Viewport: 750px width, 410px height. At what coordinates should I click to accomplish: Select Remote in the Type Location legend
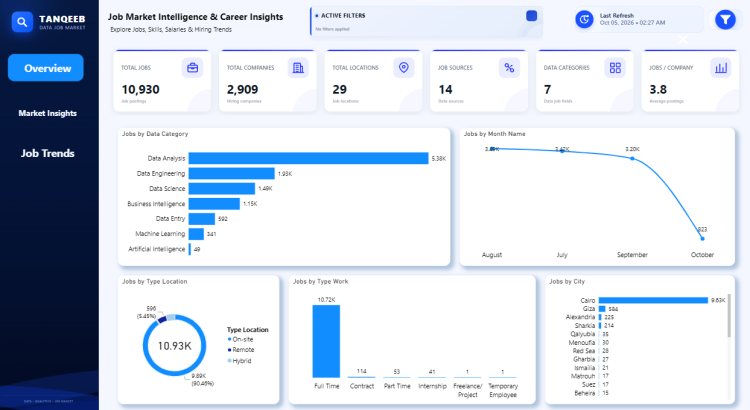click(241, 350)
